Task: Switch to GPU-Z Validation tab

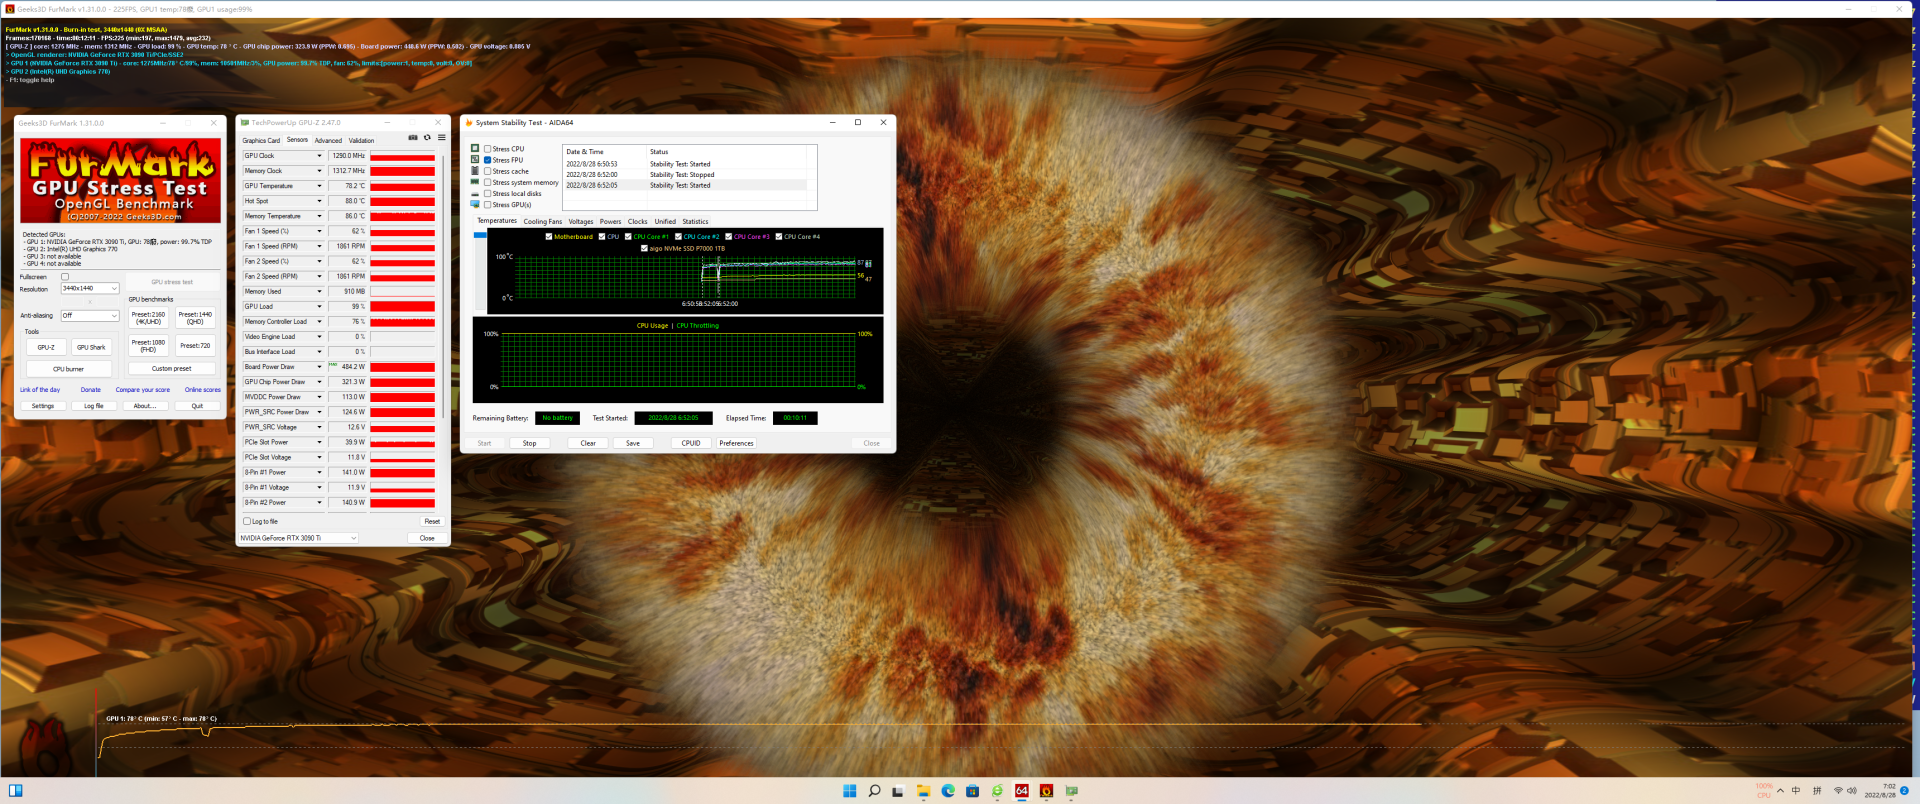Action: click(x=361, y=141)
